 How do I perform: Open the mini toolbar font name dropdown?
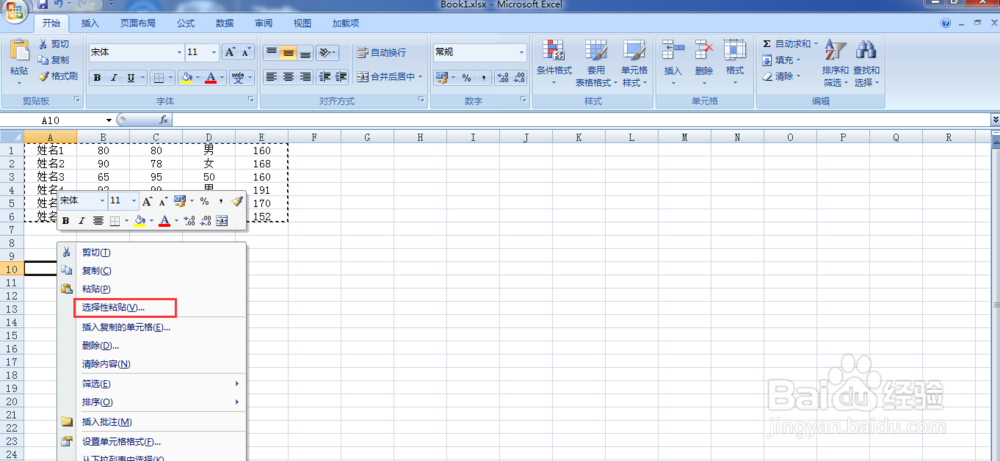click(x=102, y=201)
